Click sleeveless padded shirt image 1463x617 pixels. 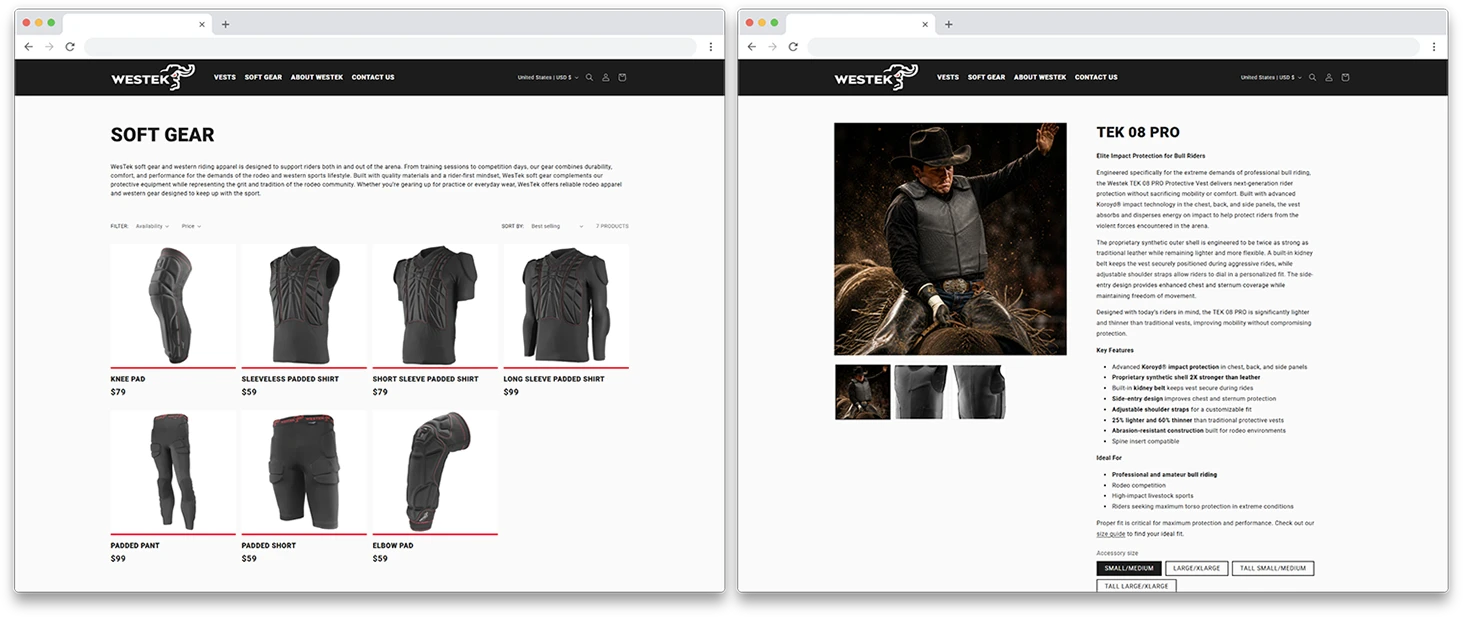coord(304,305)
